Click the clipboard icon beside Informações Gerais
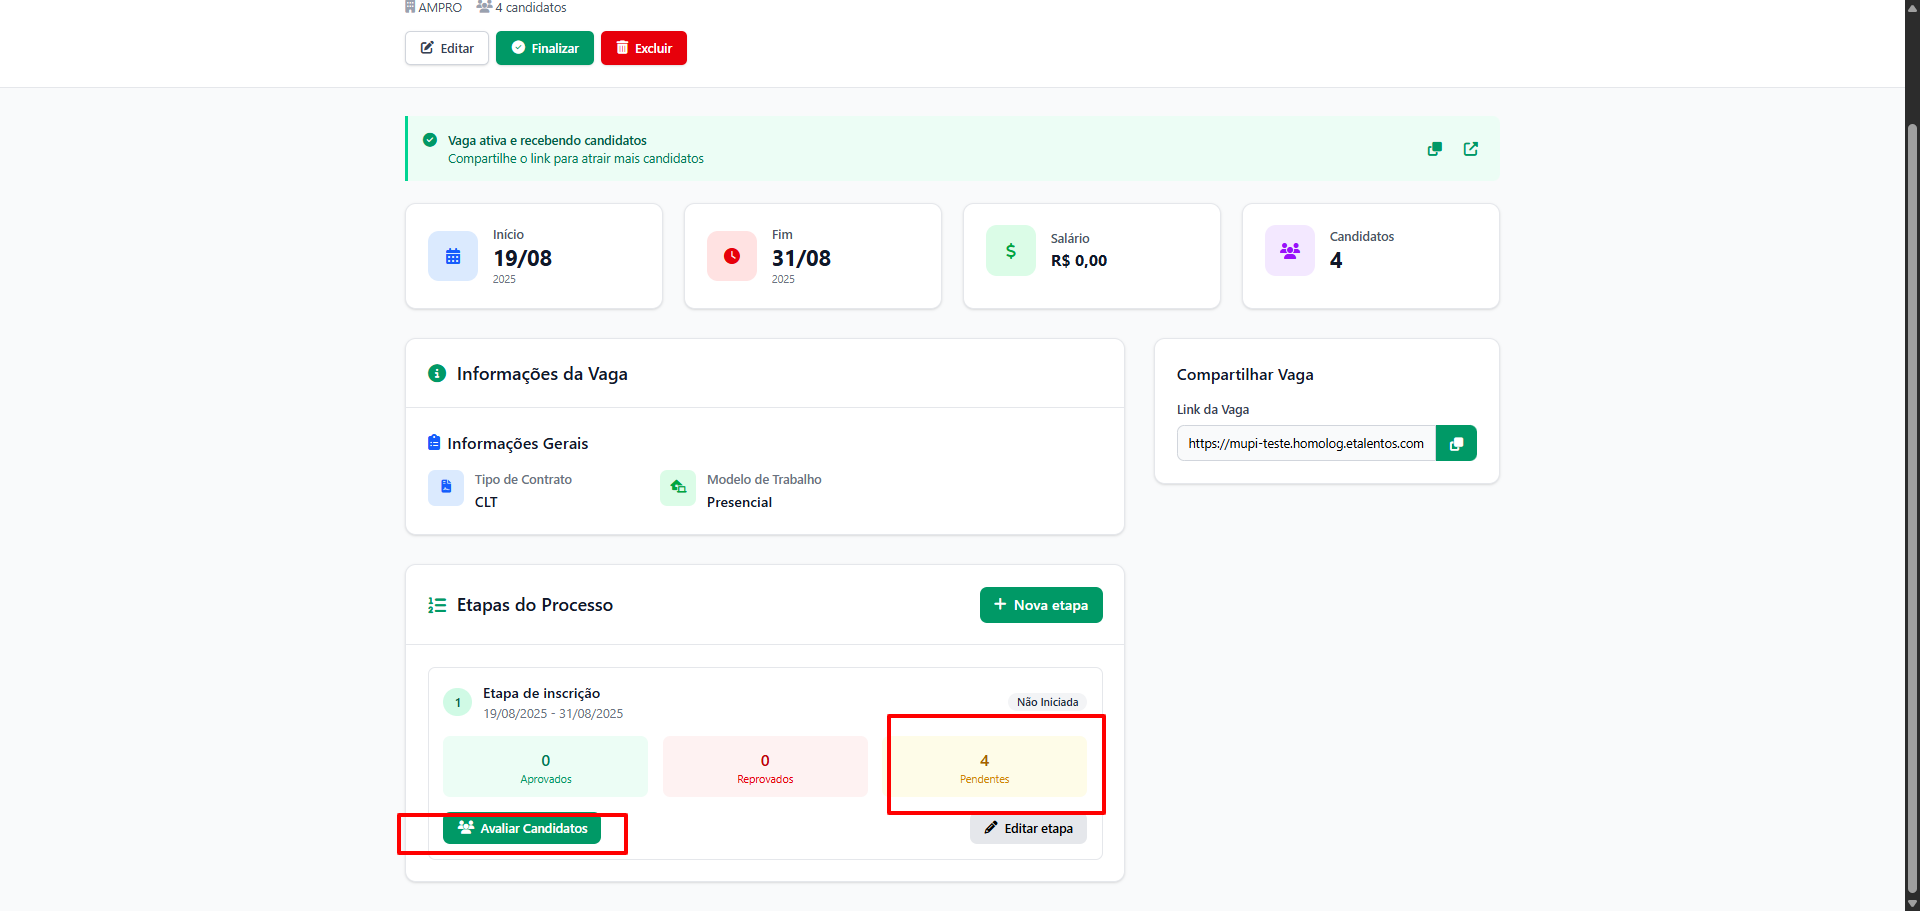The image size is (1920, 911). tap(434, 442)
